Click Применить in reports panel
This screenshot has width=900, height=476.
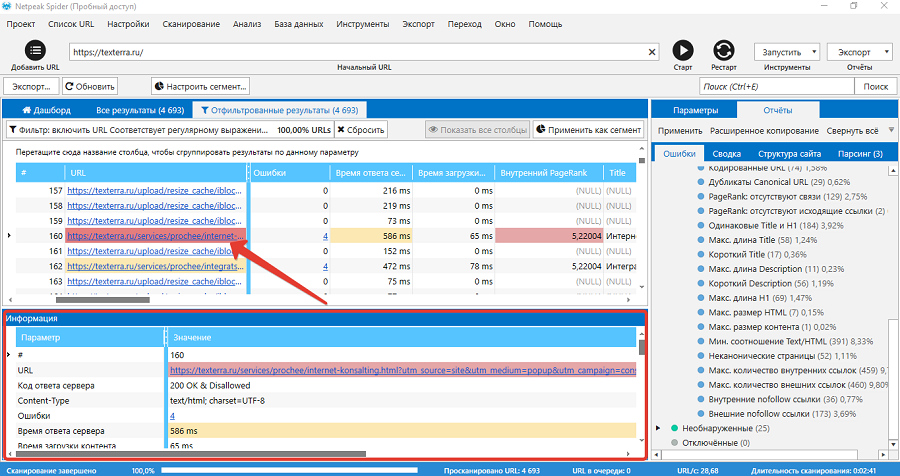pos(680,131)
